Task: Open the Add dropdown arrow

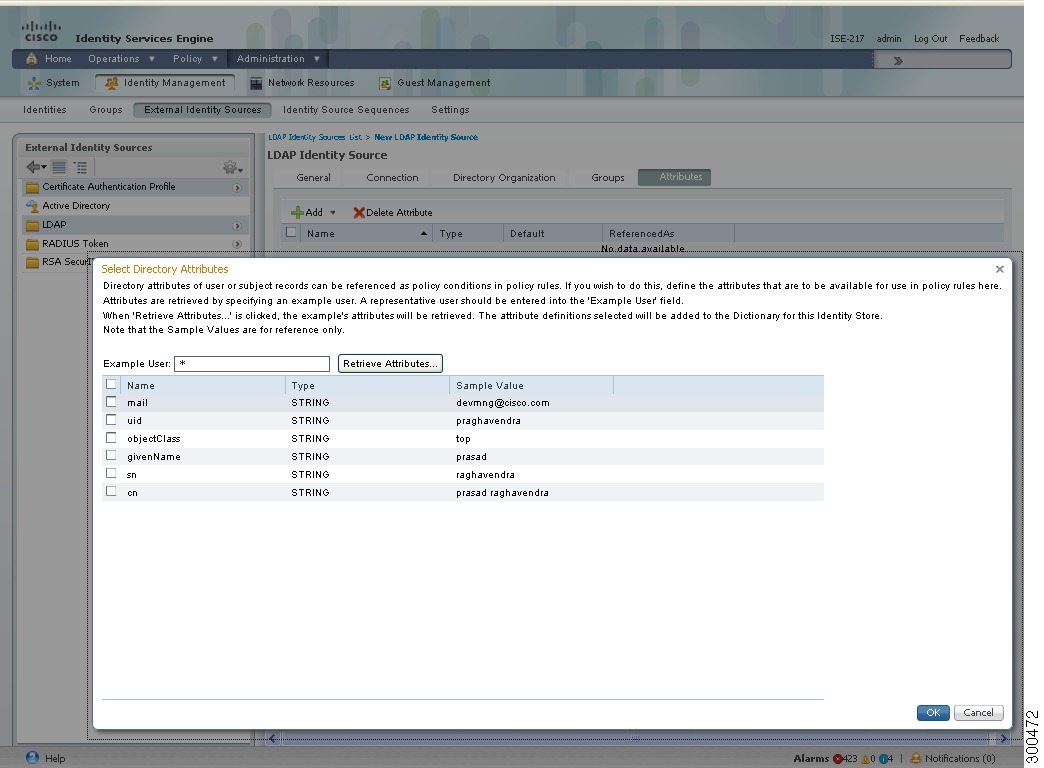Action: tap(333, 212)
